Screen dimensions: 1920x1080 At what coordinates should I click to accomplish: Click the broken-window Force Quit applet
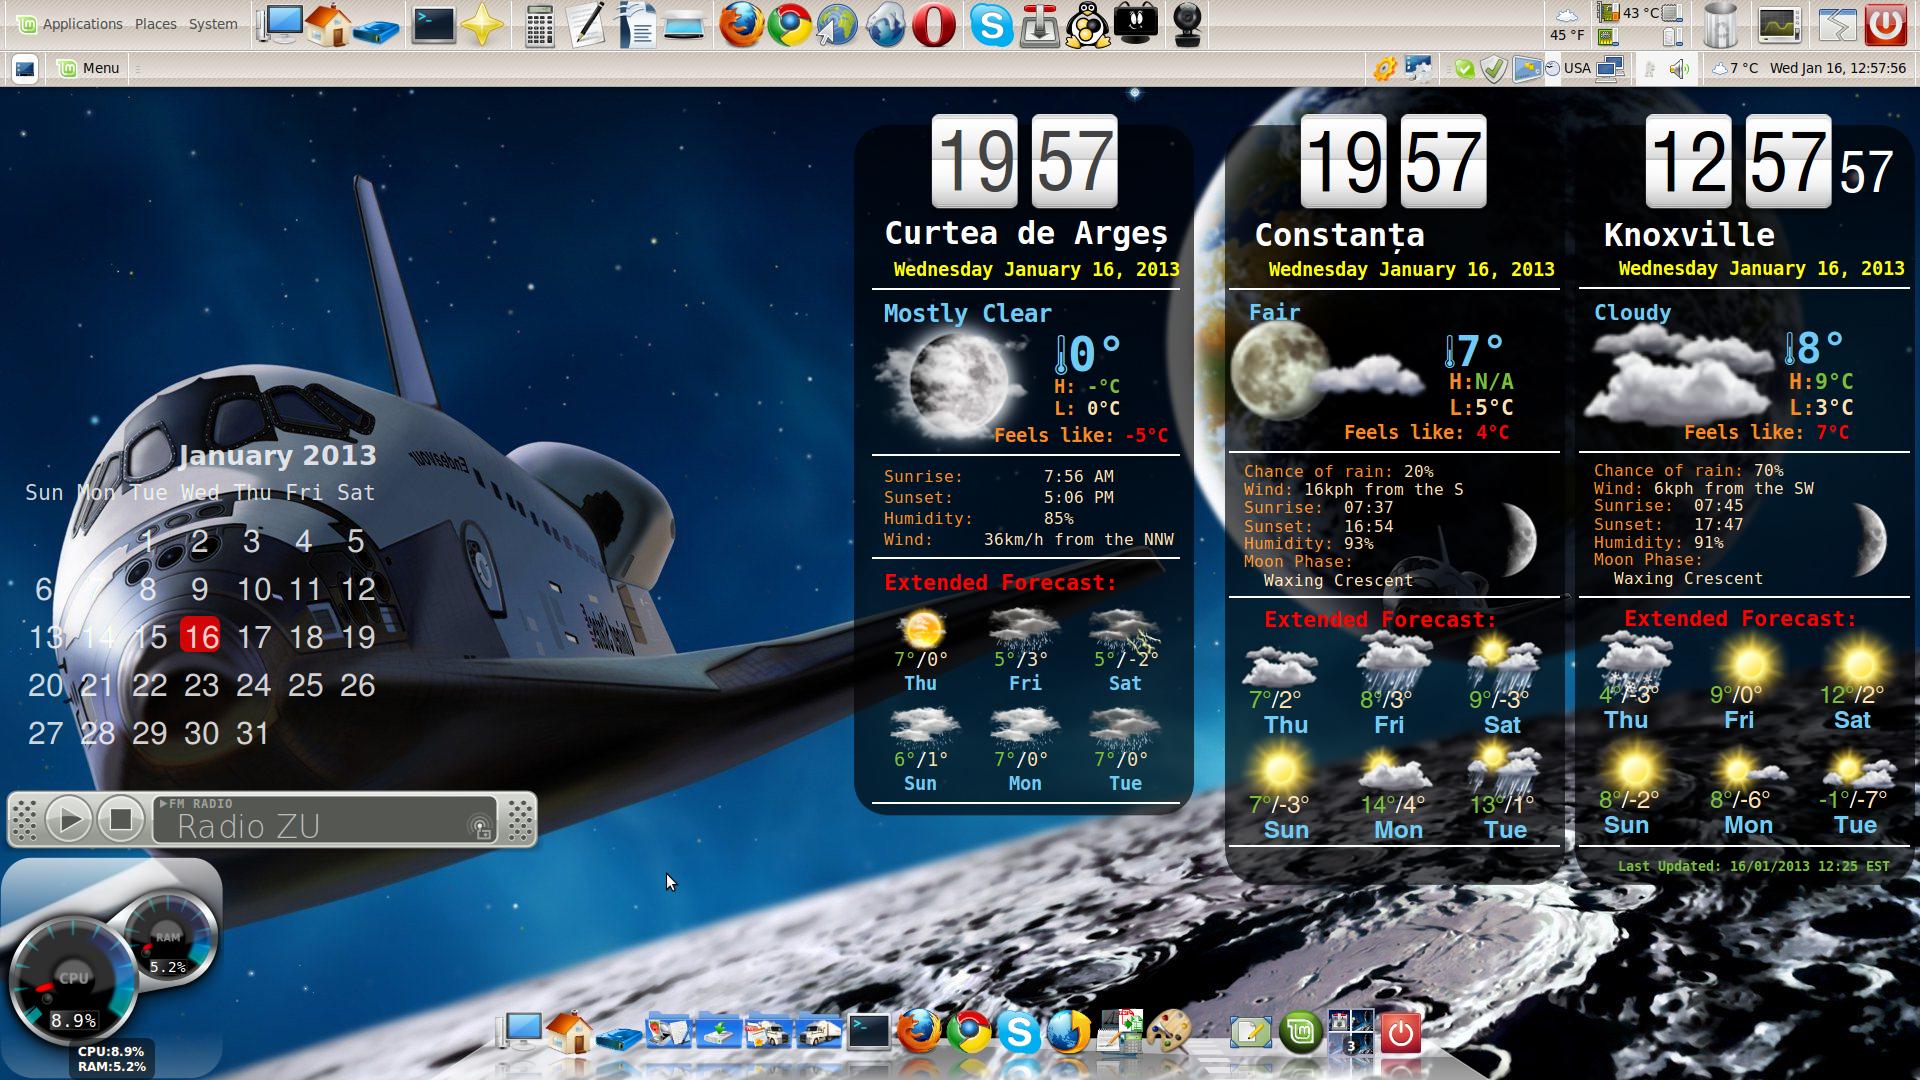(1837, 25)
